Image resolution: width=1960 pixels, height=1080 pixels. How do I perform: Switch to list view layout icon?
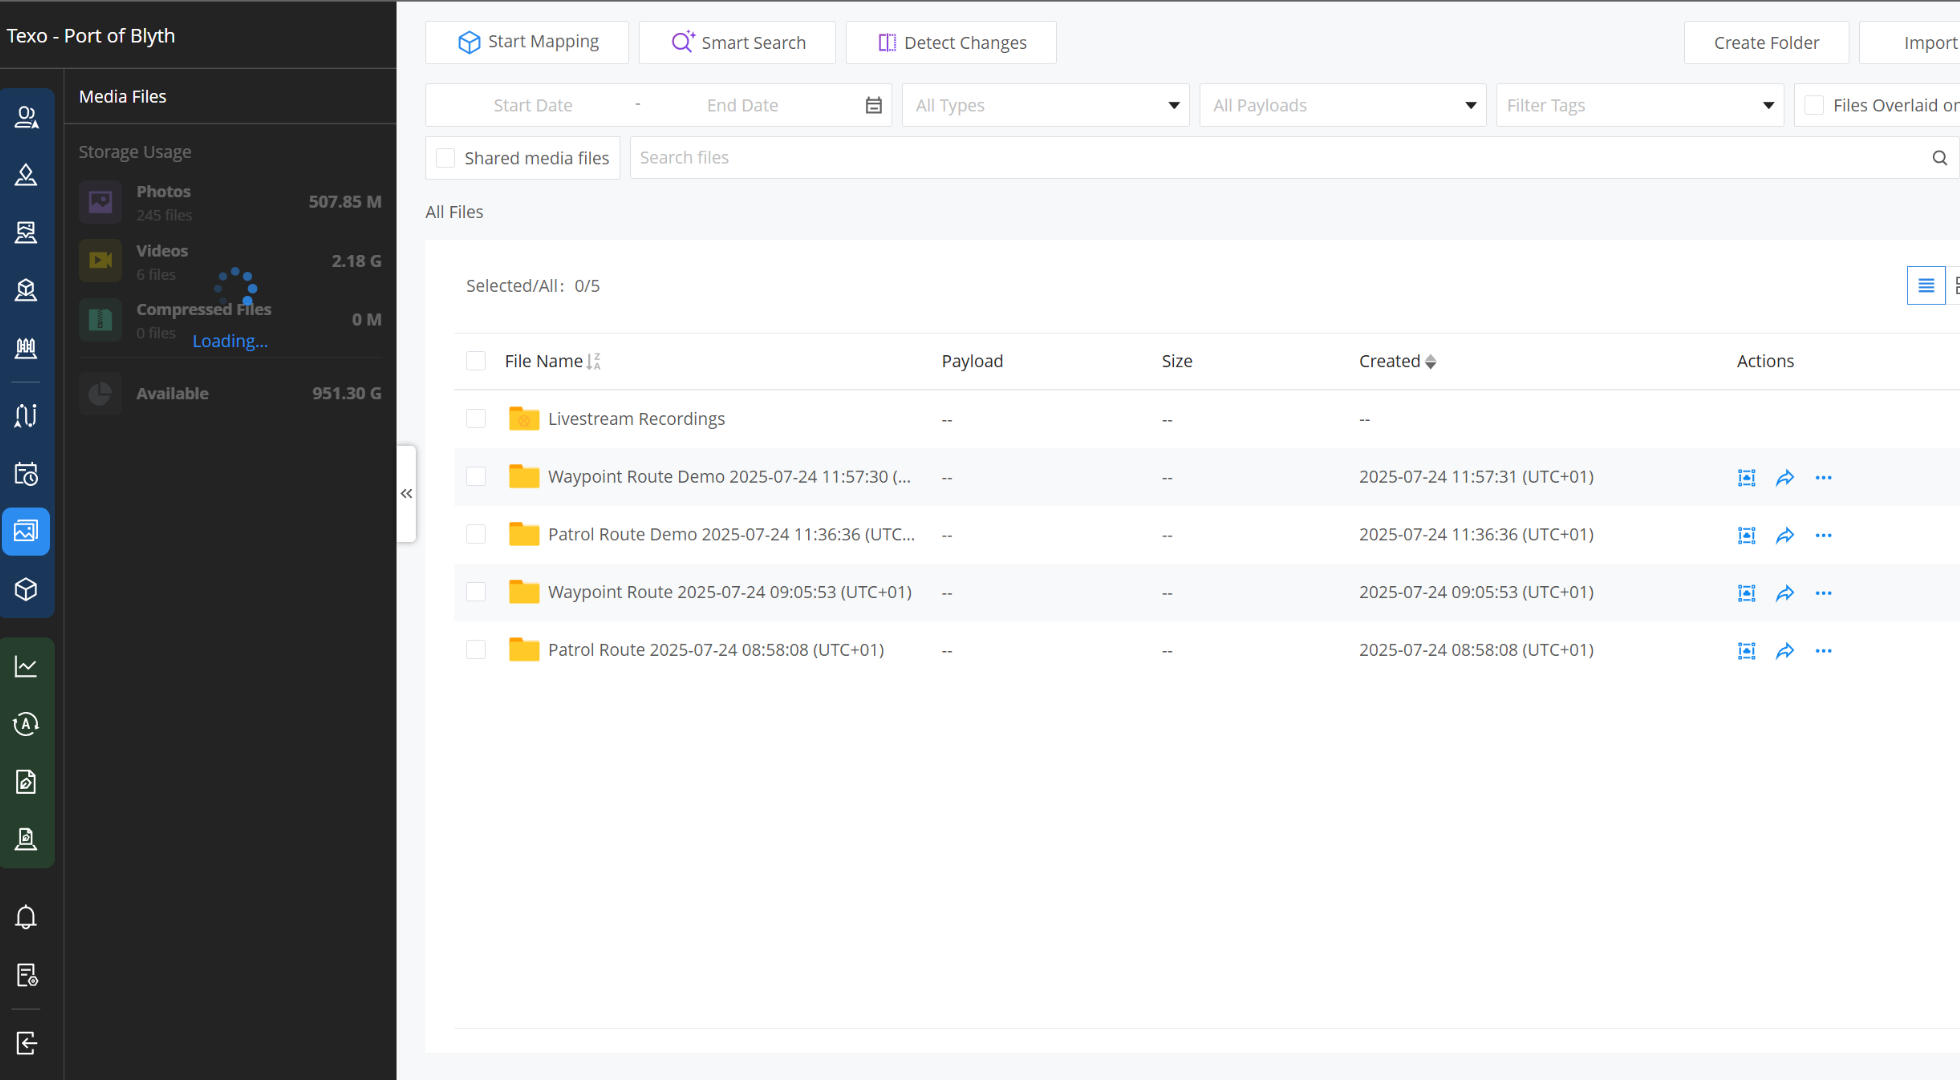[x=1925, y=286]
